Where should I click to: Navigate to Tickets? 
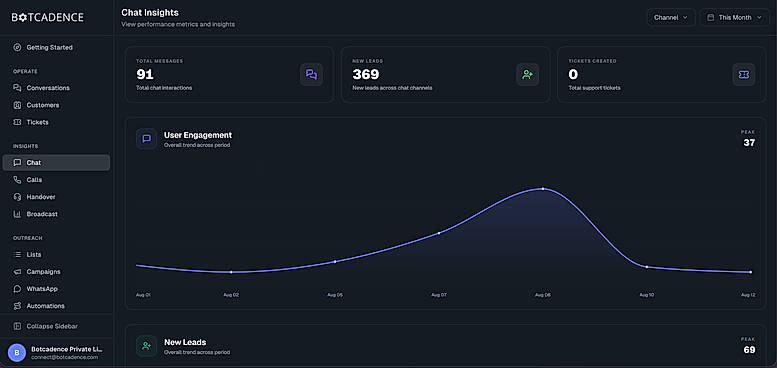pos(56,122)
